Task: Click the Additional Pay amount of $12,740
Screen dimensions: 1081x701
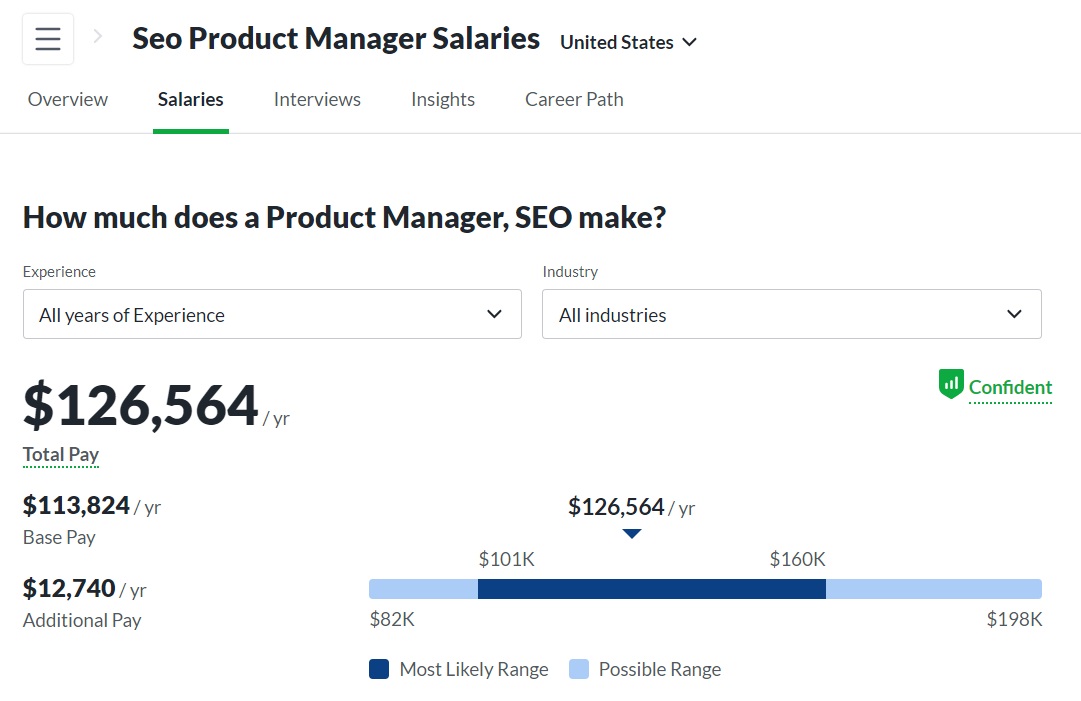Action: pos(70,588)
